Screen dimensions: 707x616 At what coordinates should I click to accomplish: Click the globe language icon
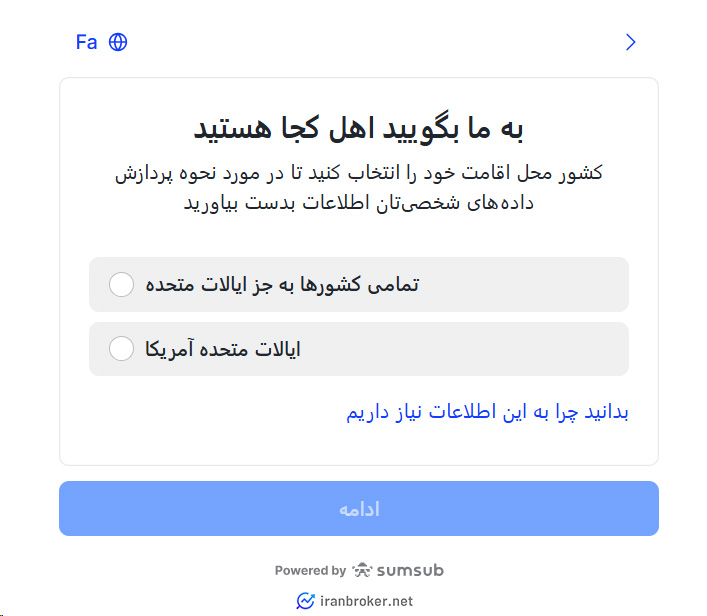pyautogui.click(x=118, y=42)
